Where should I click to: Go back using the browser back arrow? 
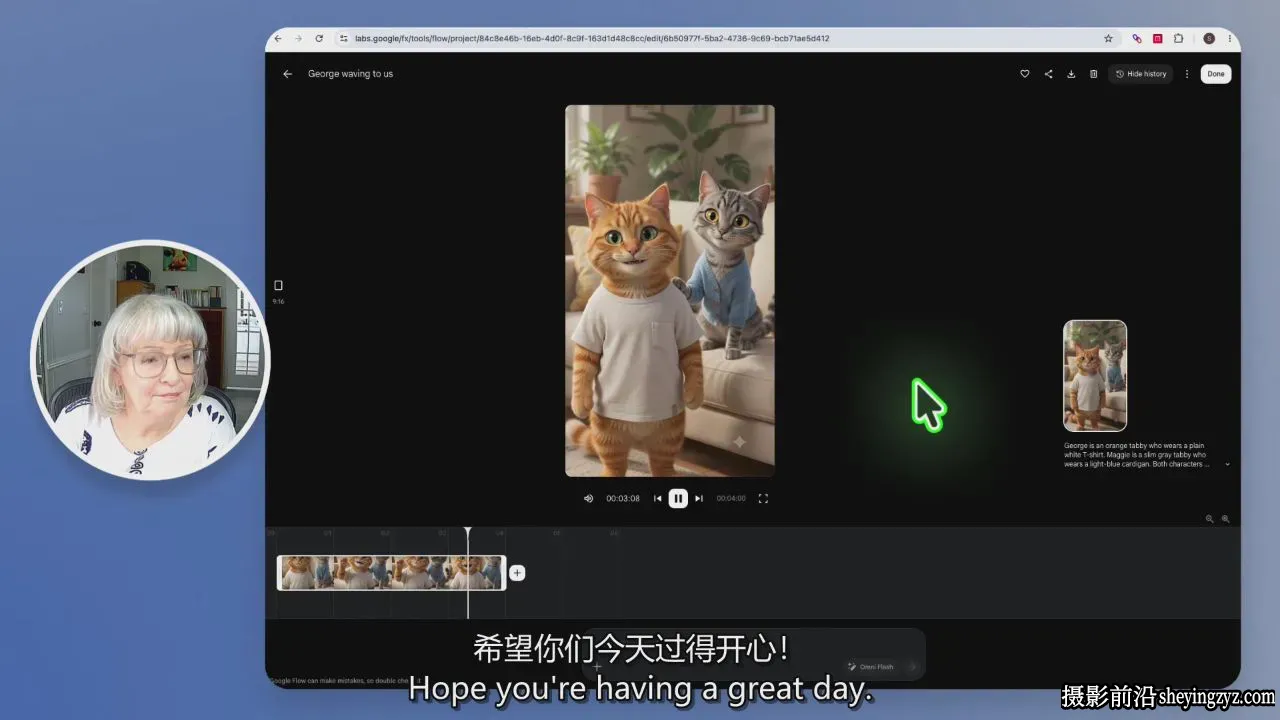click(278, 39)
